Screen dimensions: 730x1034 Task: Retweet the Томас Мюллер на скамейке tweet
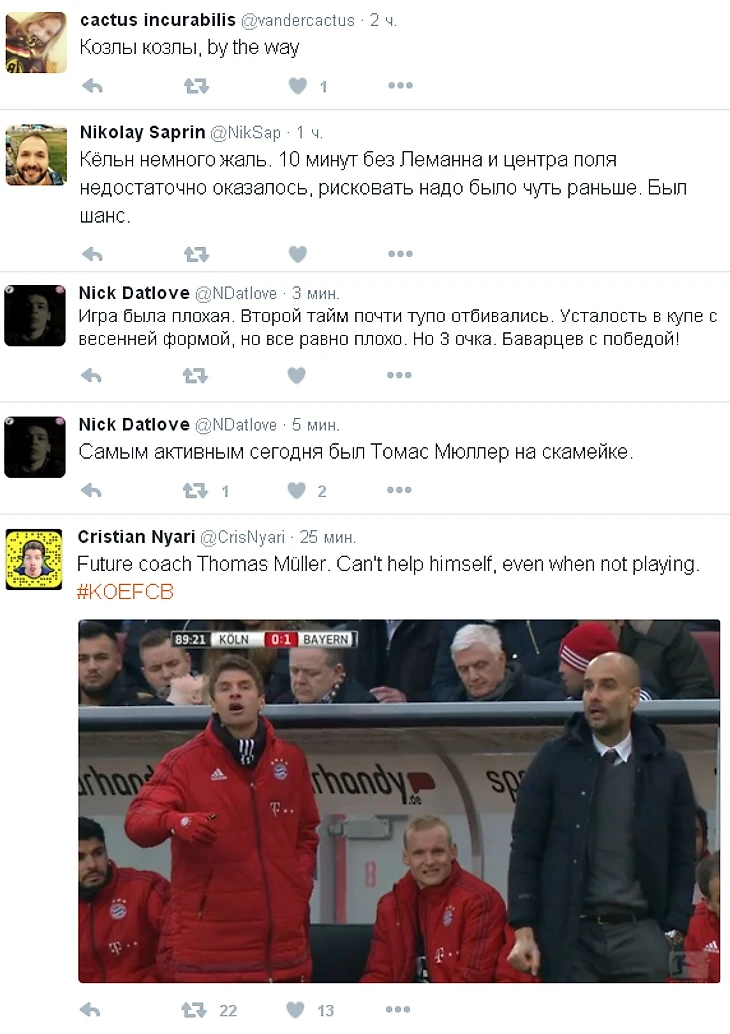click(x=195, y=490)
